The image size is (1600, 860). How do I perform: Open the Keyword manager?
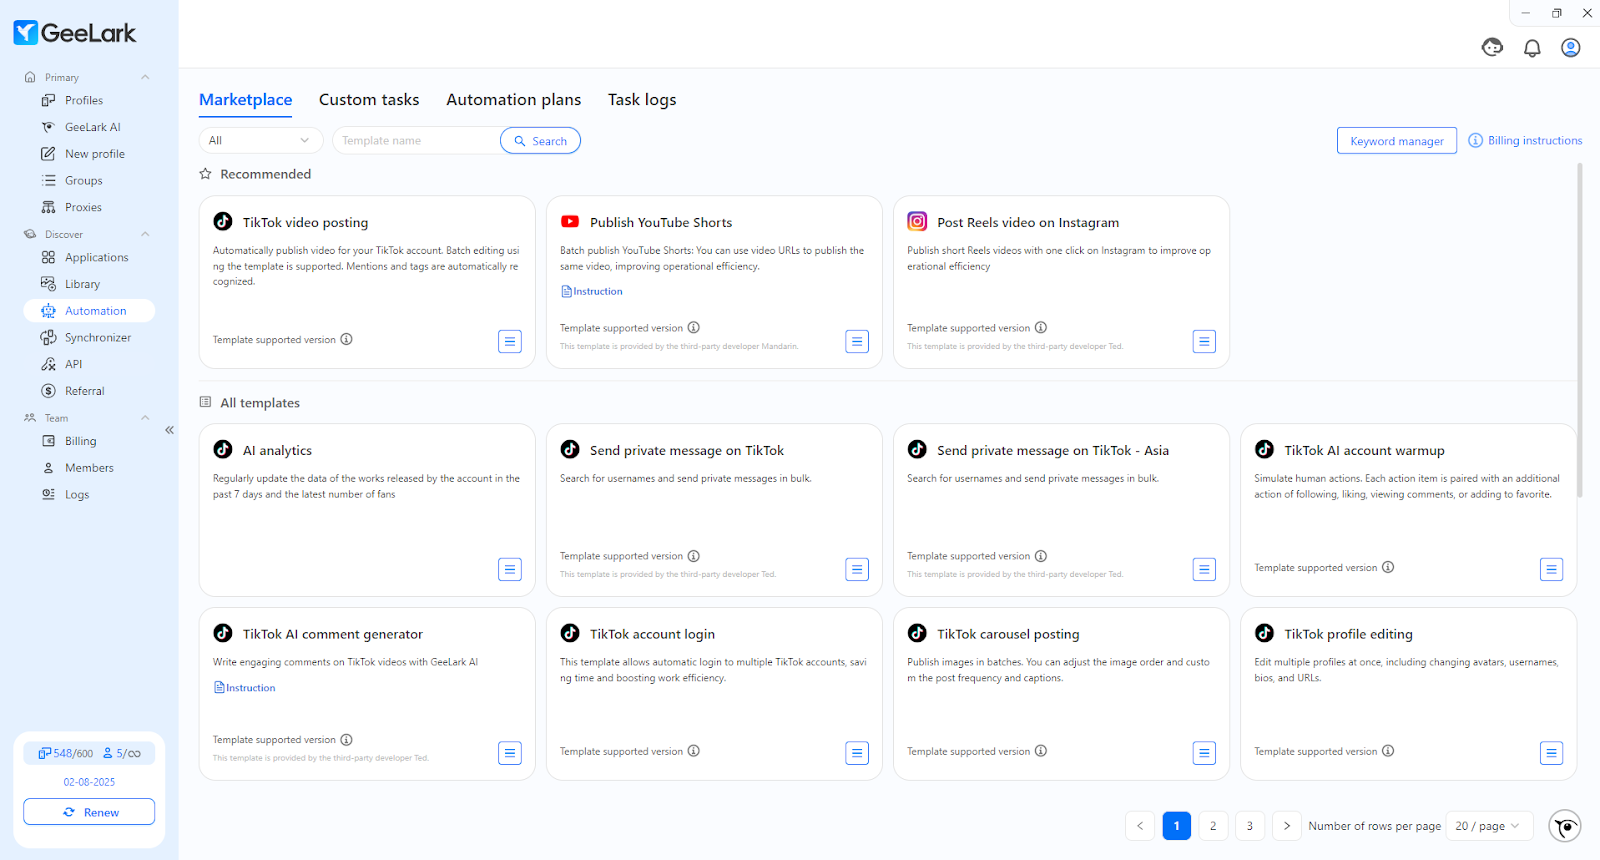coord(1397,141)
